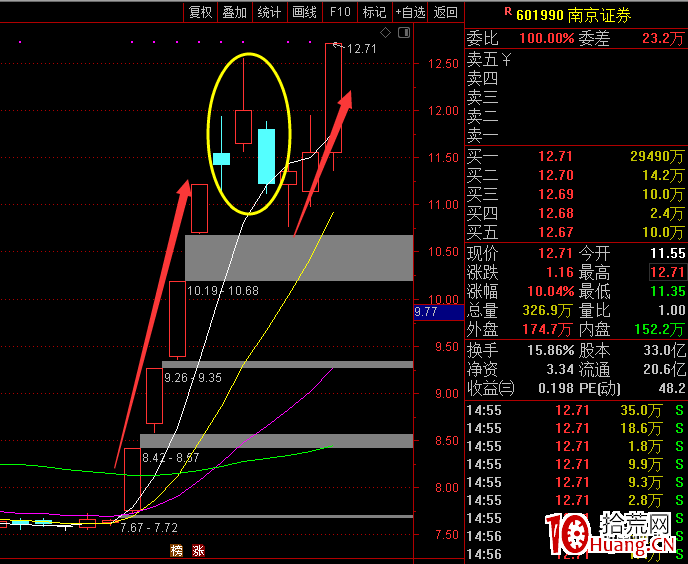Click the large cyan candle in the circled area

[x=266, y=156]
